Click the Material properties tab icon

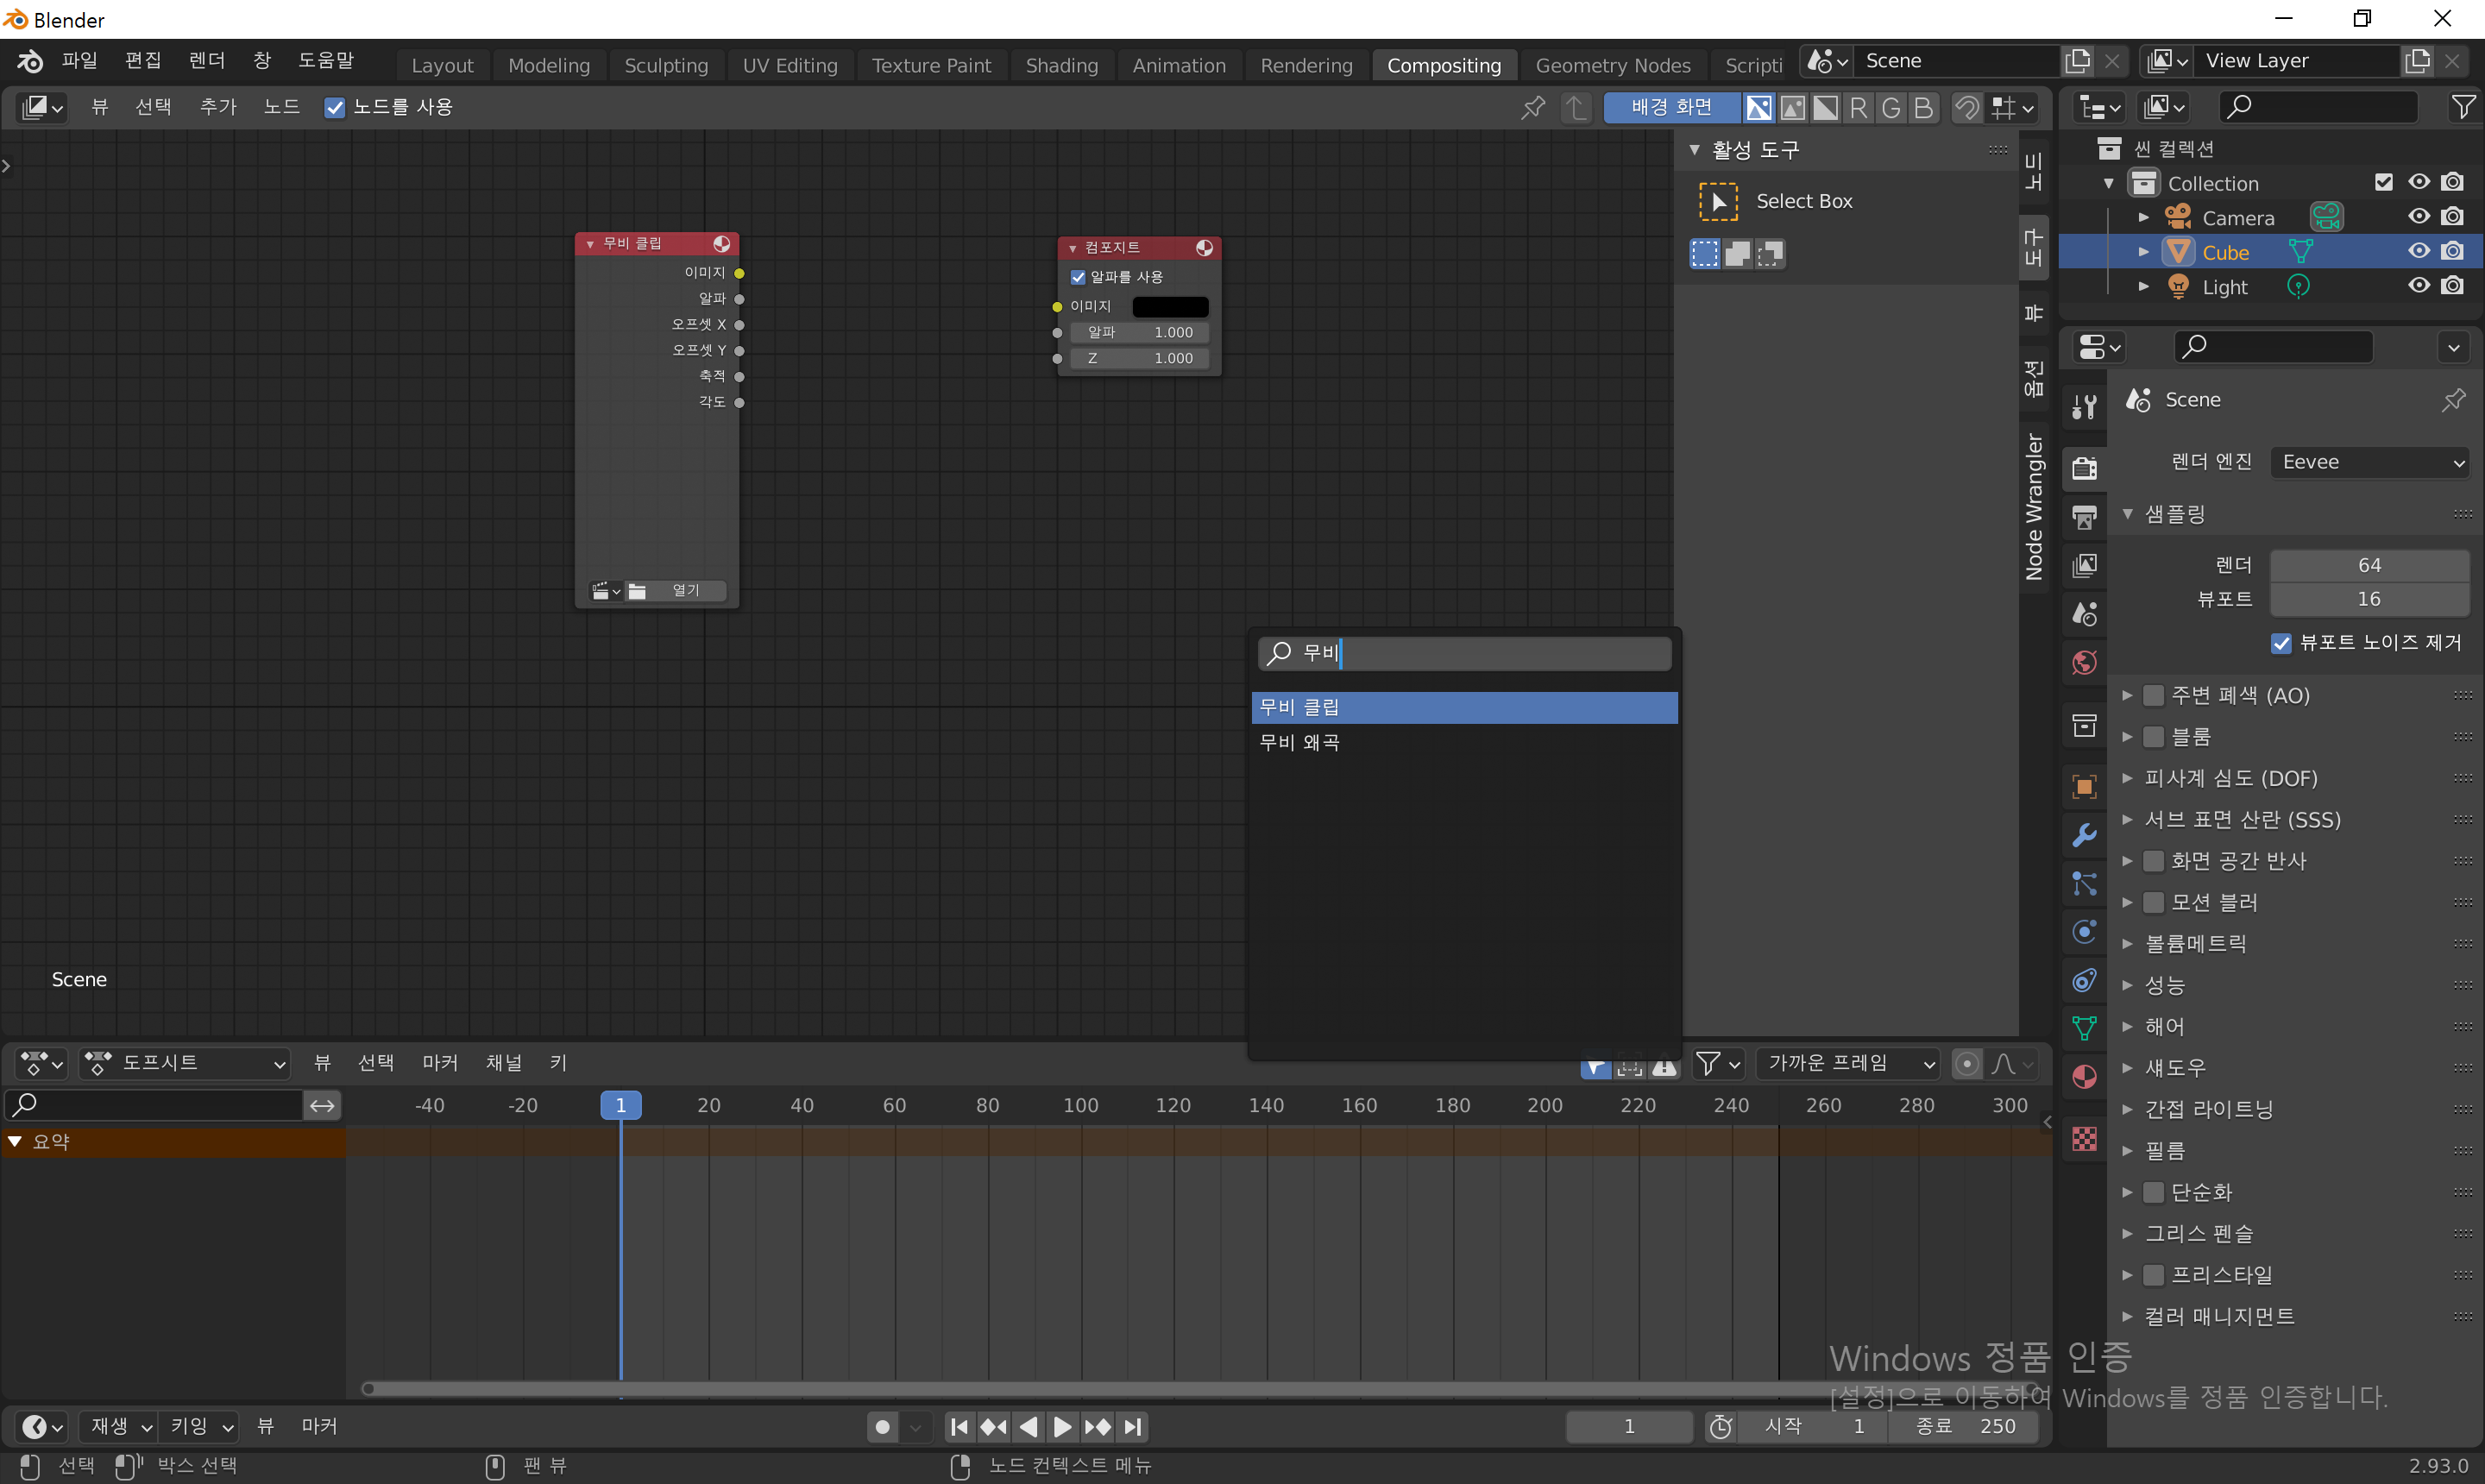tap(2084, 1077)
